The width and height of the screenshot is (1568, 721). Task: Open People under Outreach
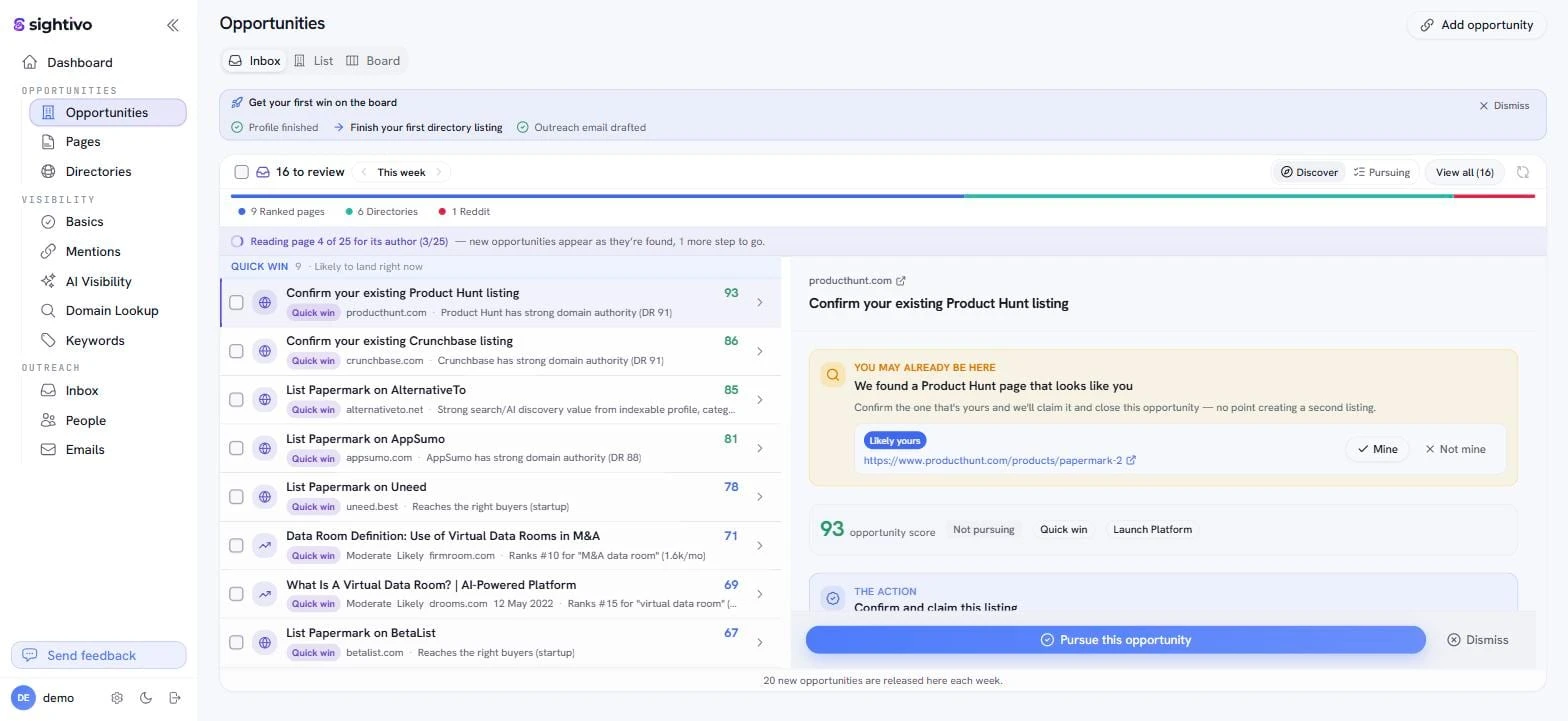[85, 420]
